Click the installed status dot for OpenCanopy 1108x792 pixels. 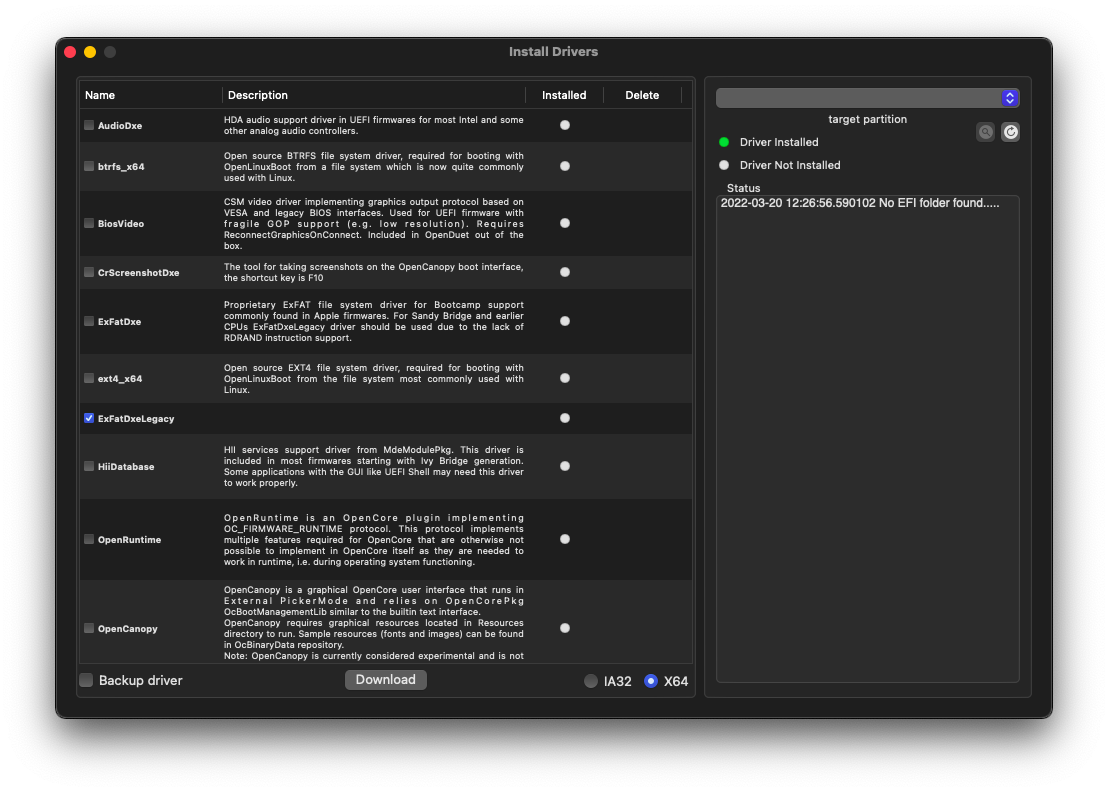click(565, 628)
